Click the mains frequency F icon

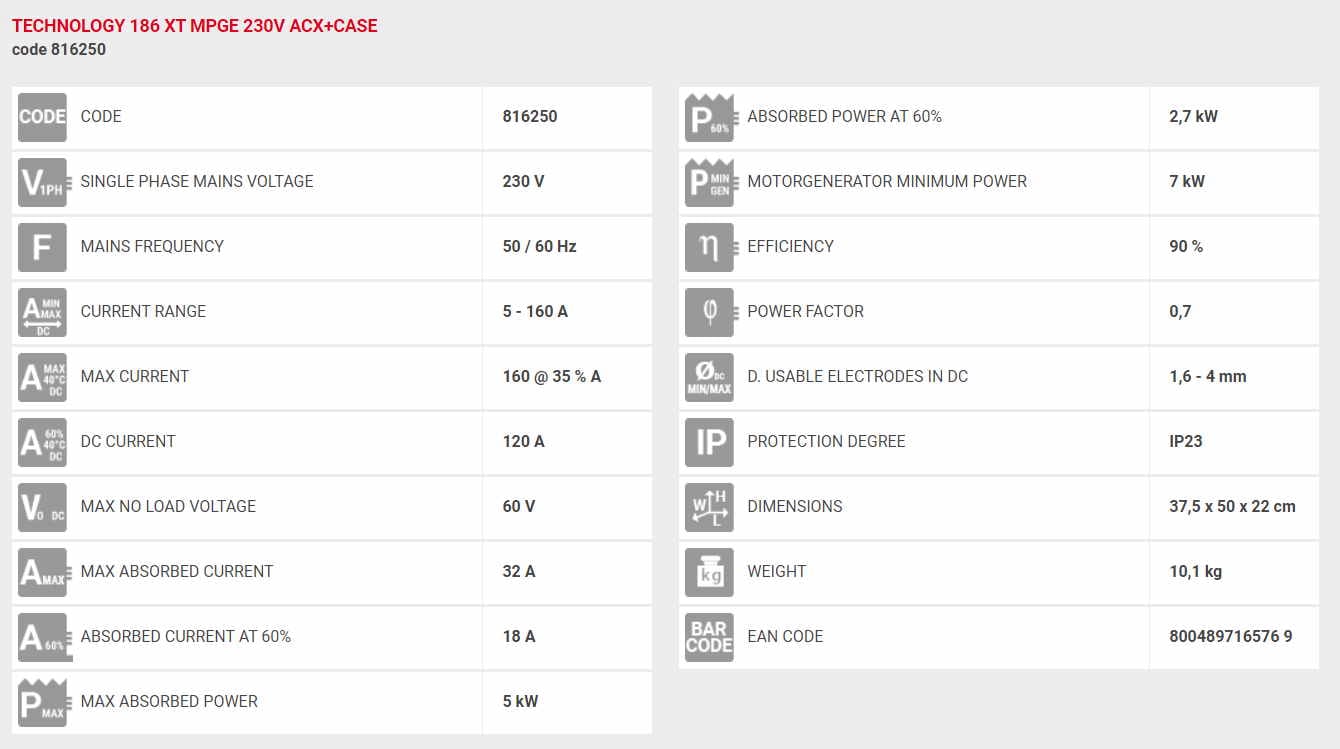click(x=42, y=247)
